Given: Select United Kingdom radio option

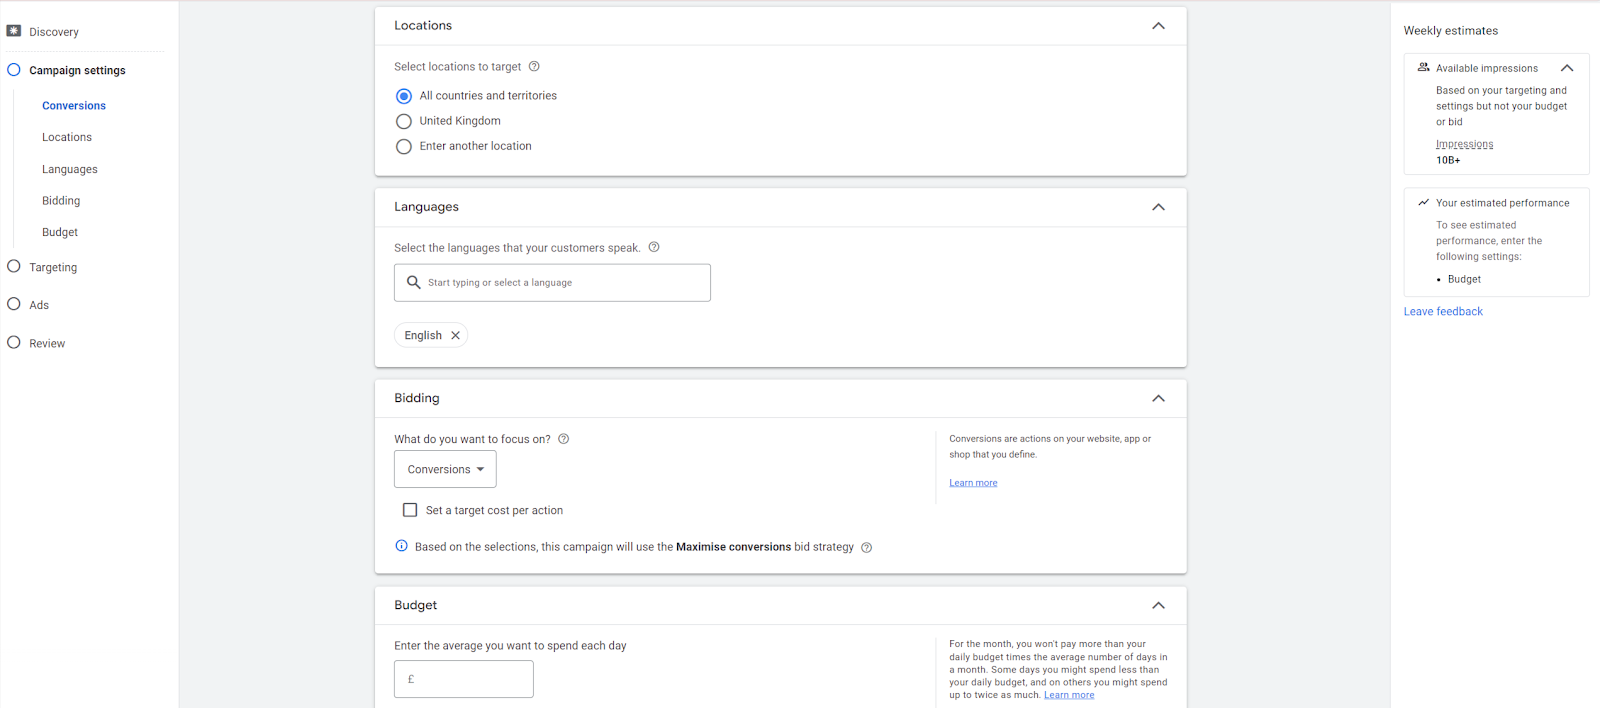Looking at the screenshot, I should click(404, 121).
